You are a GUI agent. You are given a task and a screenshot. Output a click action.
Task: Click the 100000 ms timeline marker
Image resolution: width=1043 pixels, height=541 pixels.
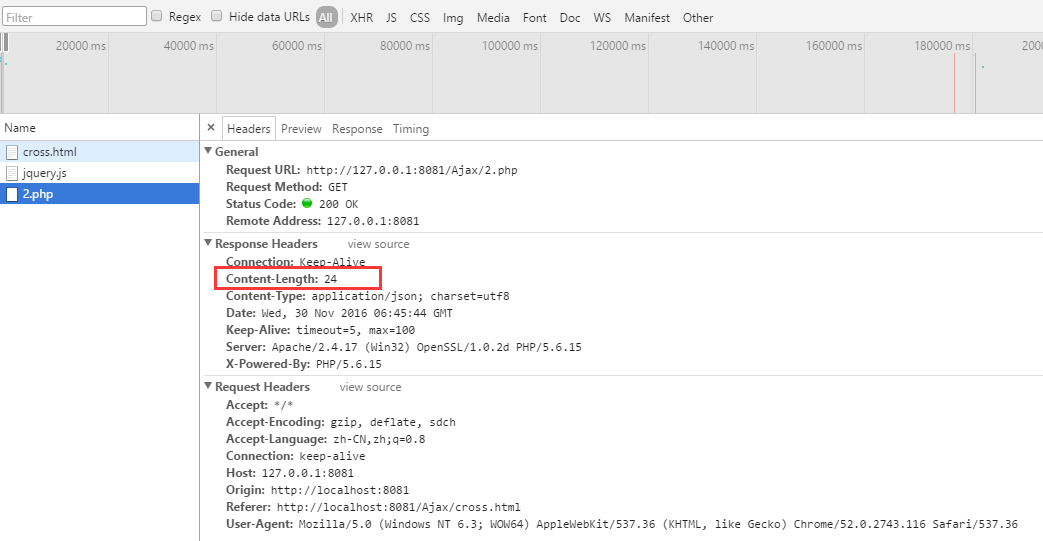510,46
